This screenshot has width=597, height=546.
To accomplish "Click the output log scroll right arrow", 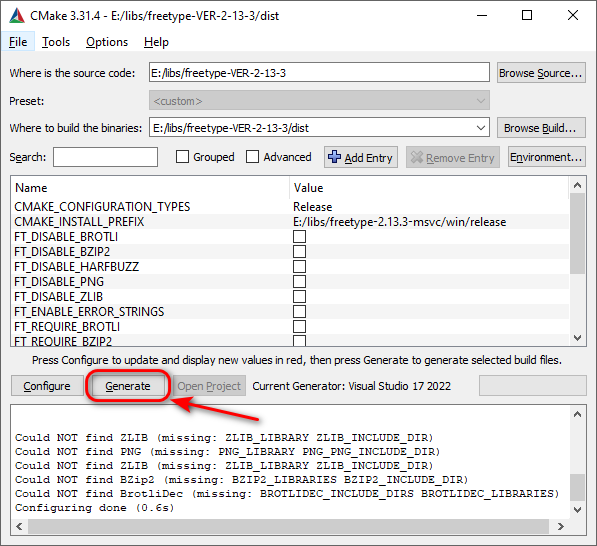I will pos(560,527).
